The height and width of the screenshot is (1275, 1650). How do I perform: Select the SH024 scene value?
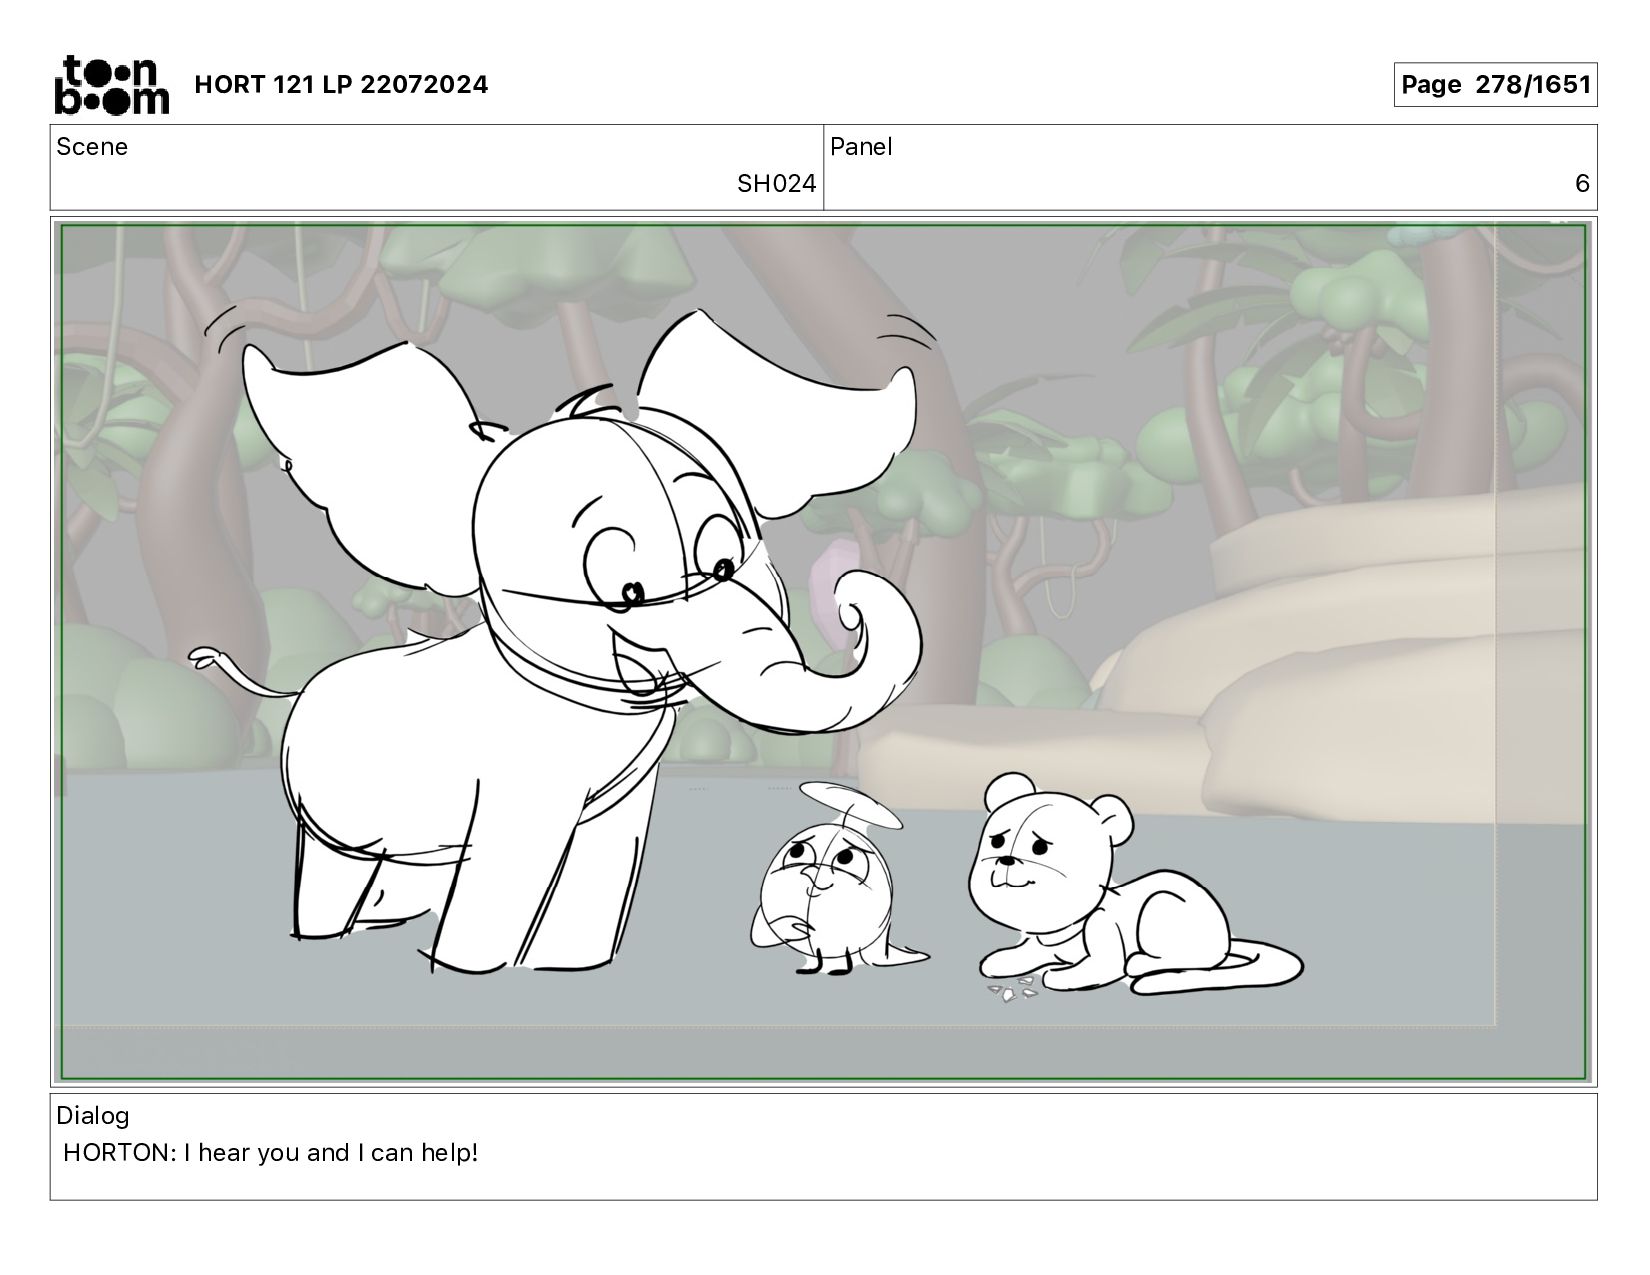pyautogui.click(x=776, y=184)
